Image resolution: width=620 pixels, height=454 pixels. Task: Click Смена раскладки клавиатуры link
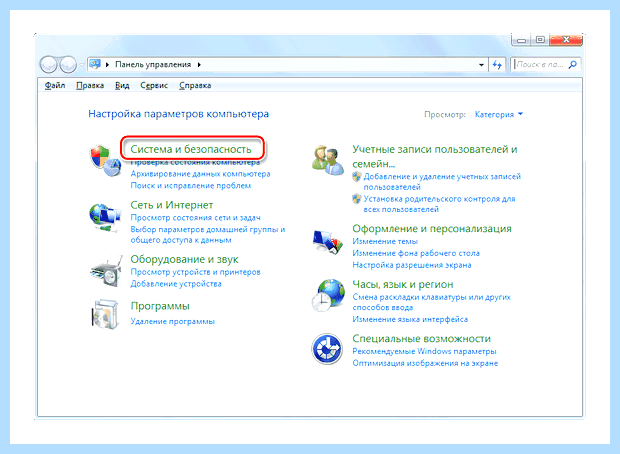(431, 302)
